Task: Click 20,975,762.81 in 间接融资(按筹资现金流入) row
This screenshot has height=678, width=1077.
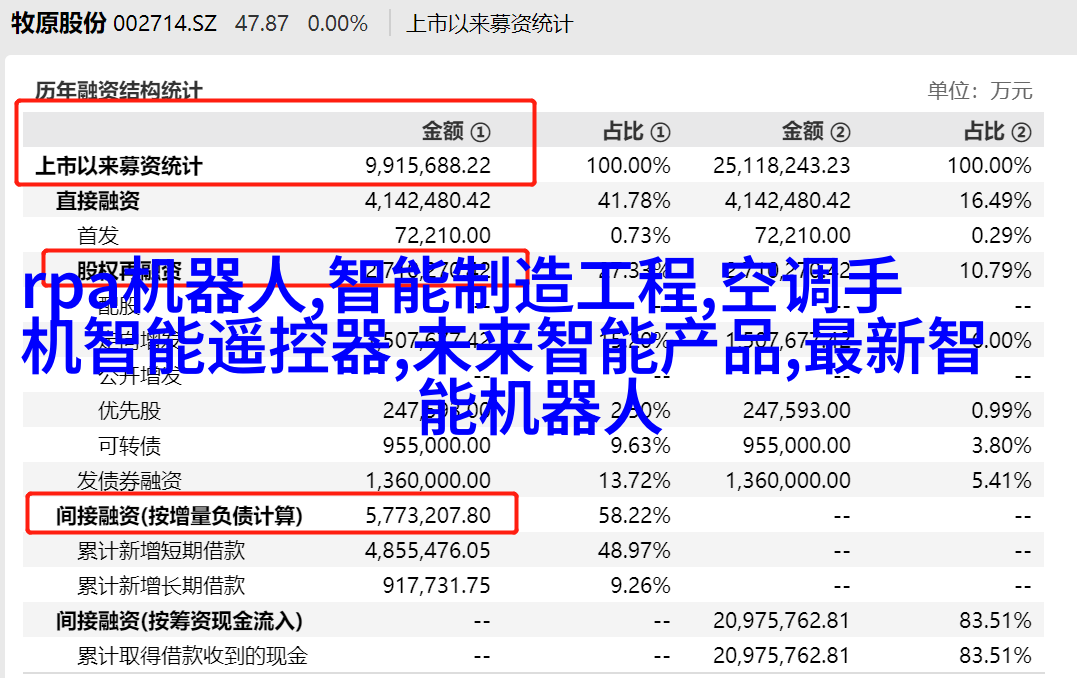Action: (782, 621)
